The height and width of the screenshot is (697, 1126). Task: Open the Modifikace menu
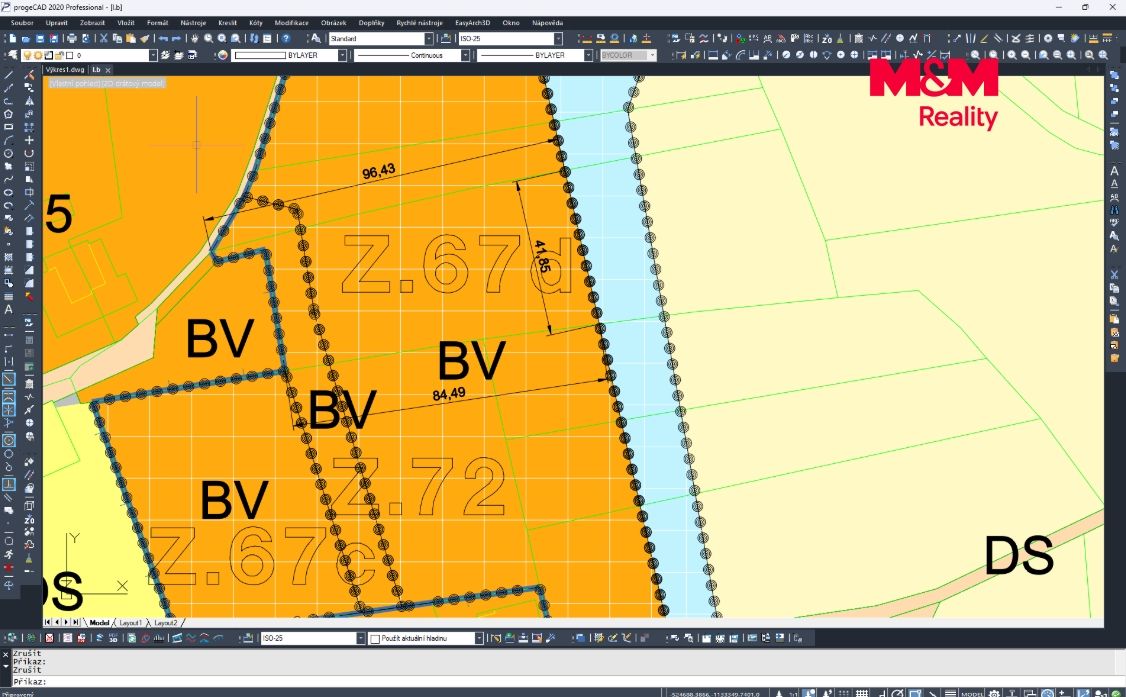coord(292,23)
